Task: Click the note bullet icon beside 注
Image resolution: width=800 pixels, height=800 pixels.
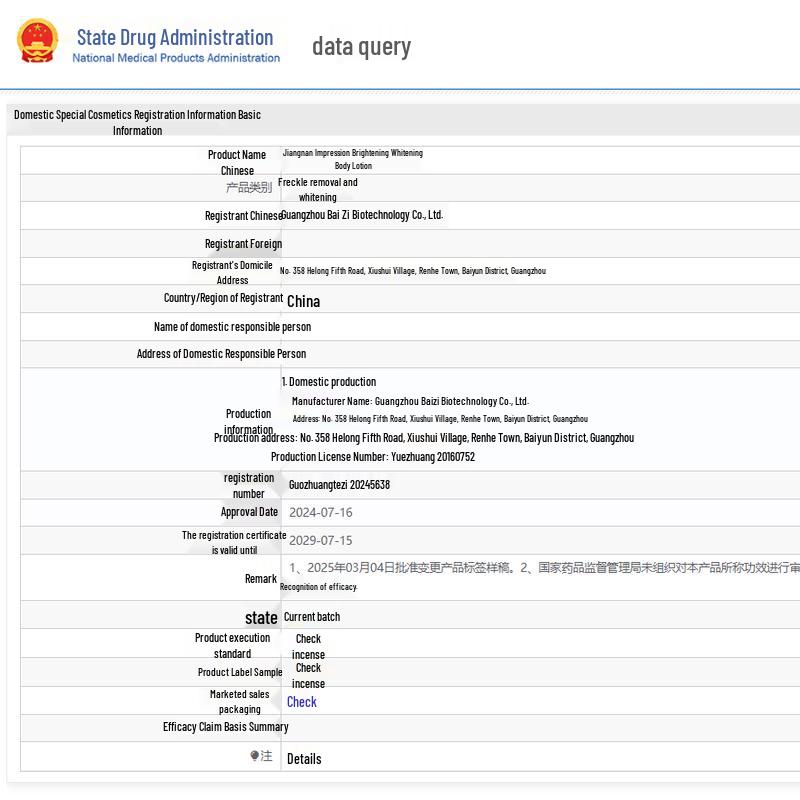Action: point(255,755)
